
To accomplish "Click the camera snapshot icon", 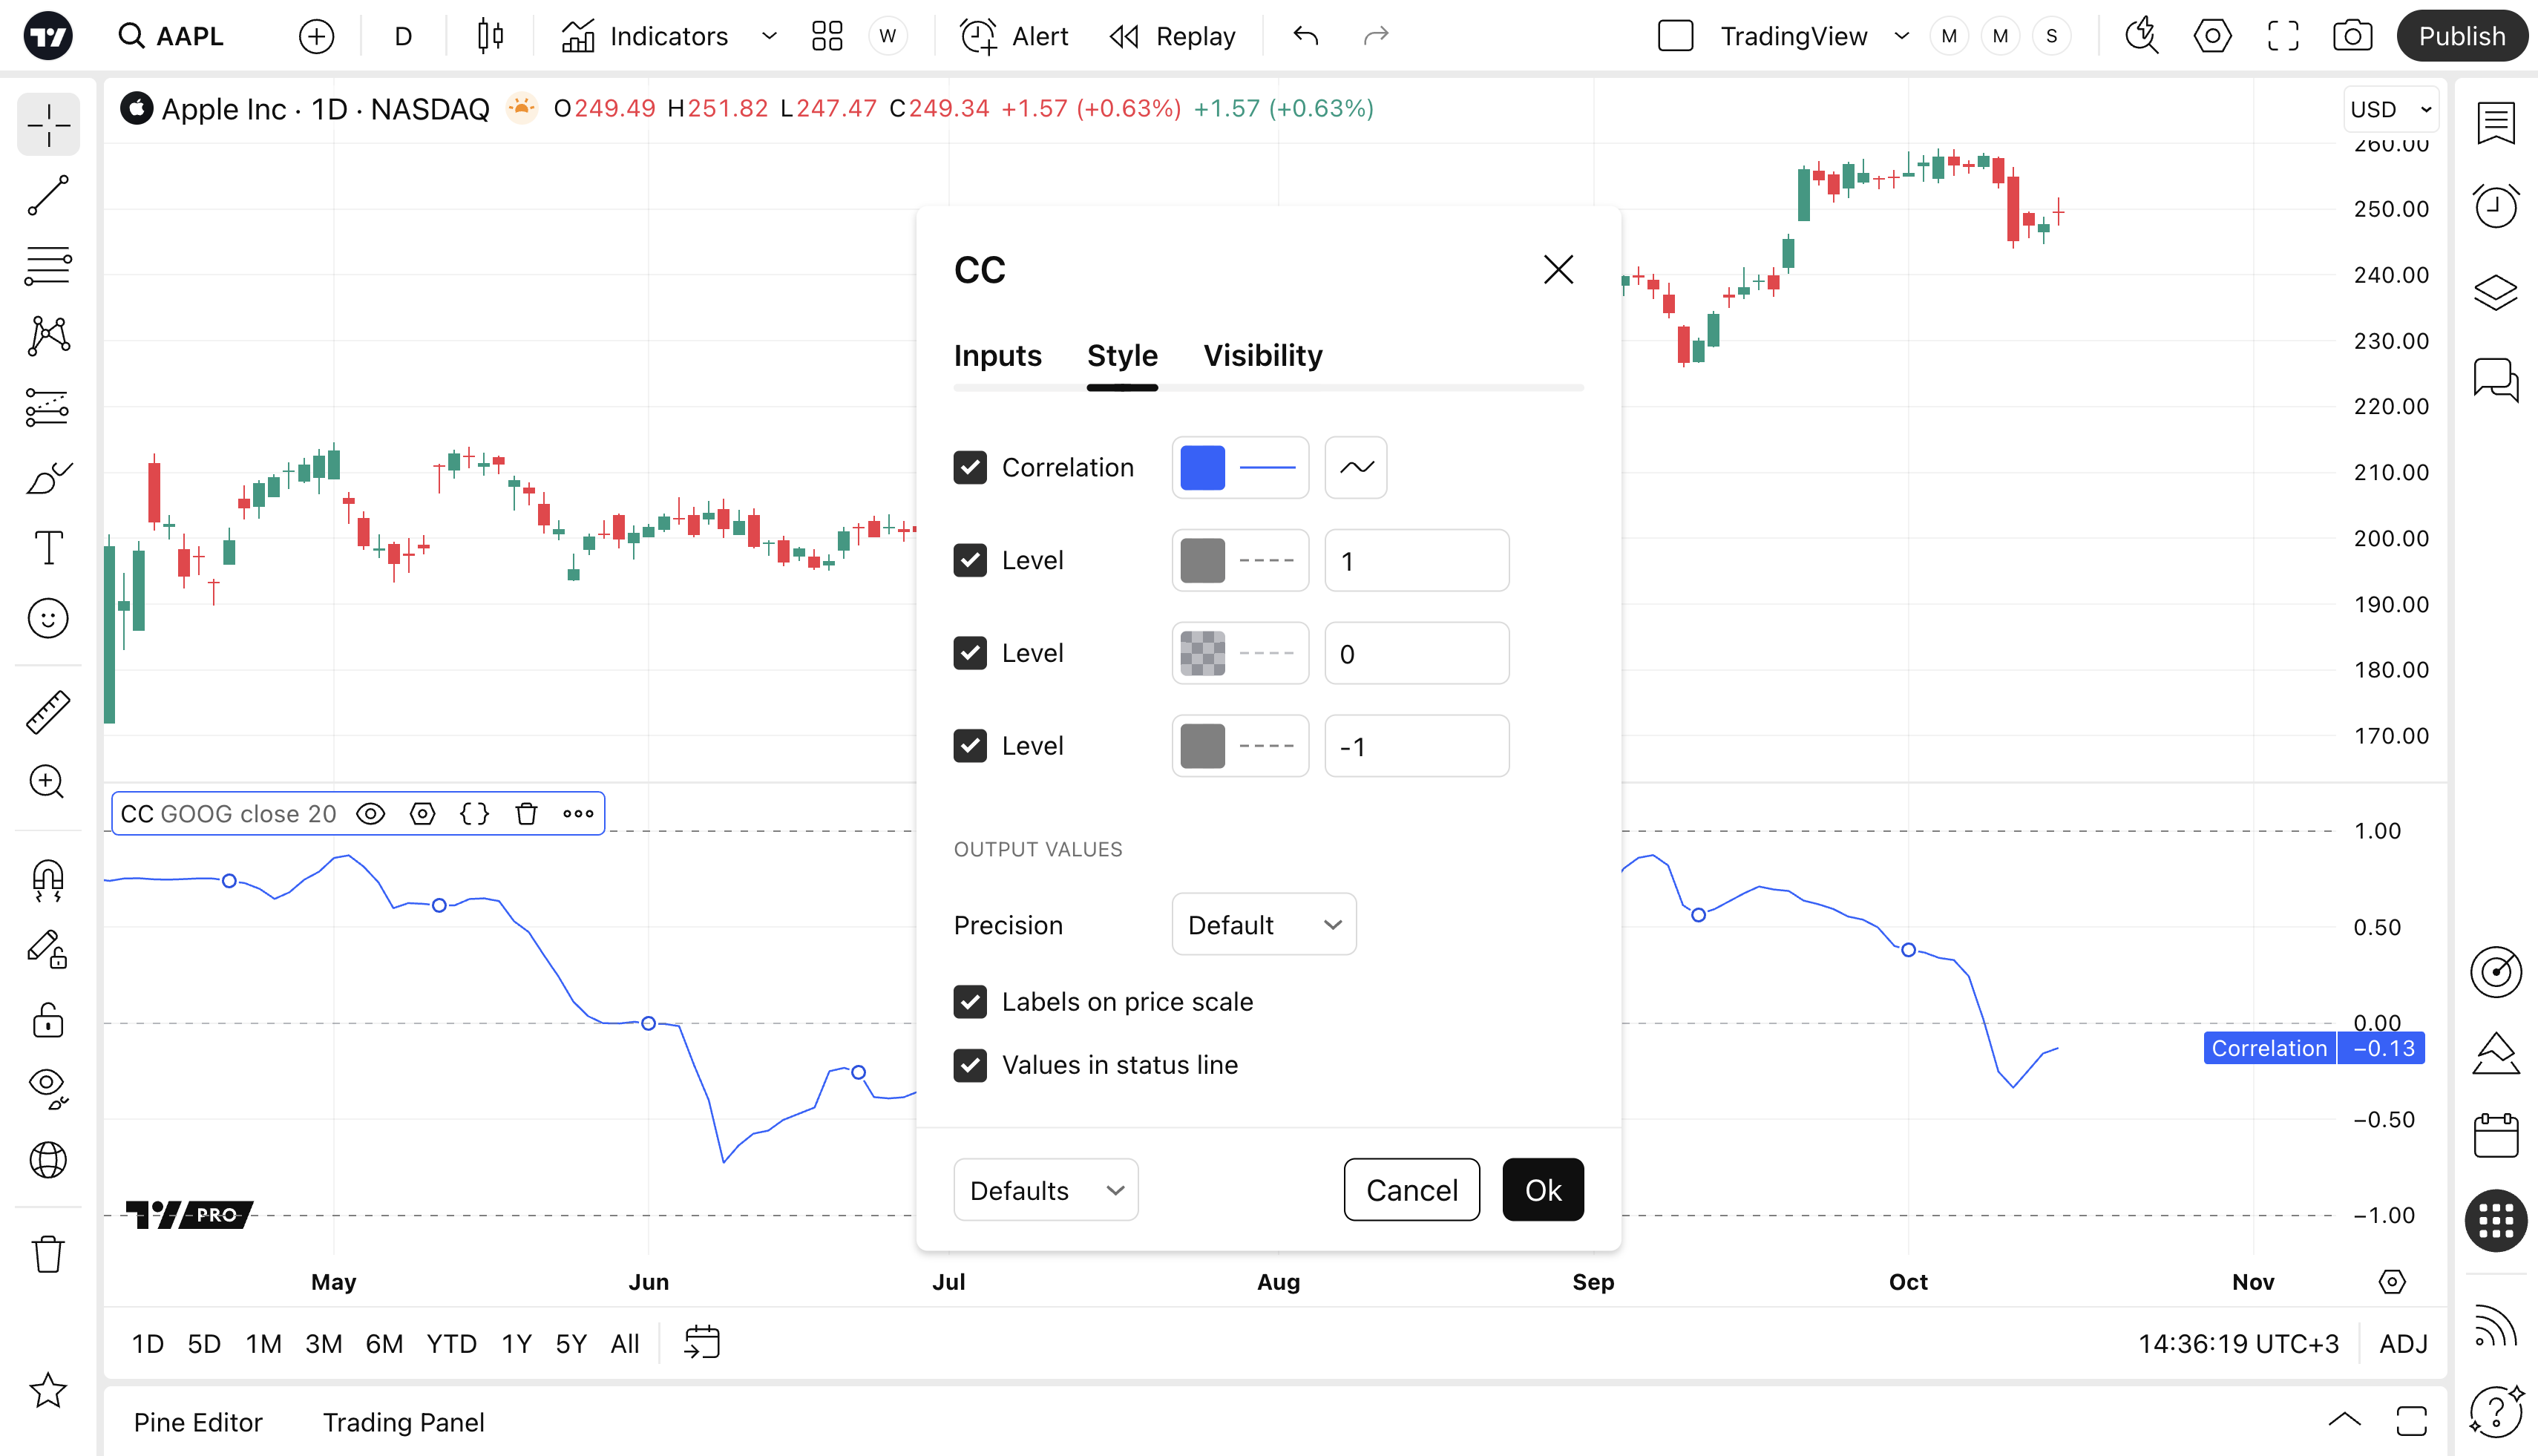I will coord(2352,37).
